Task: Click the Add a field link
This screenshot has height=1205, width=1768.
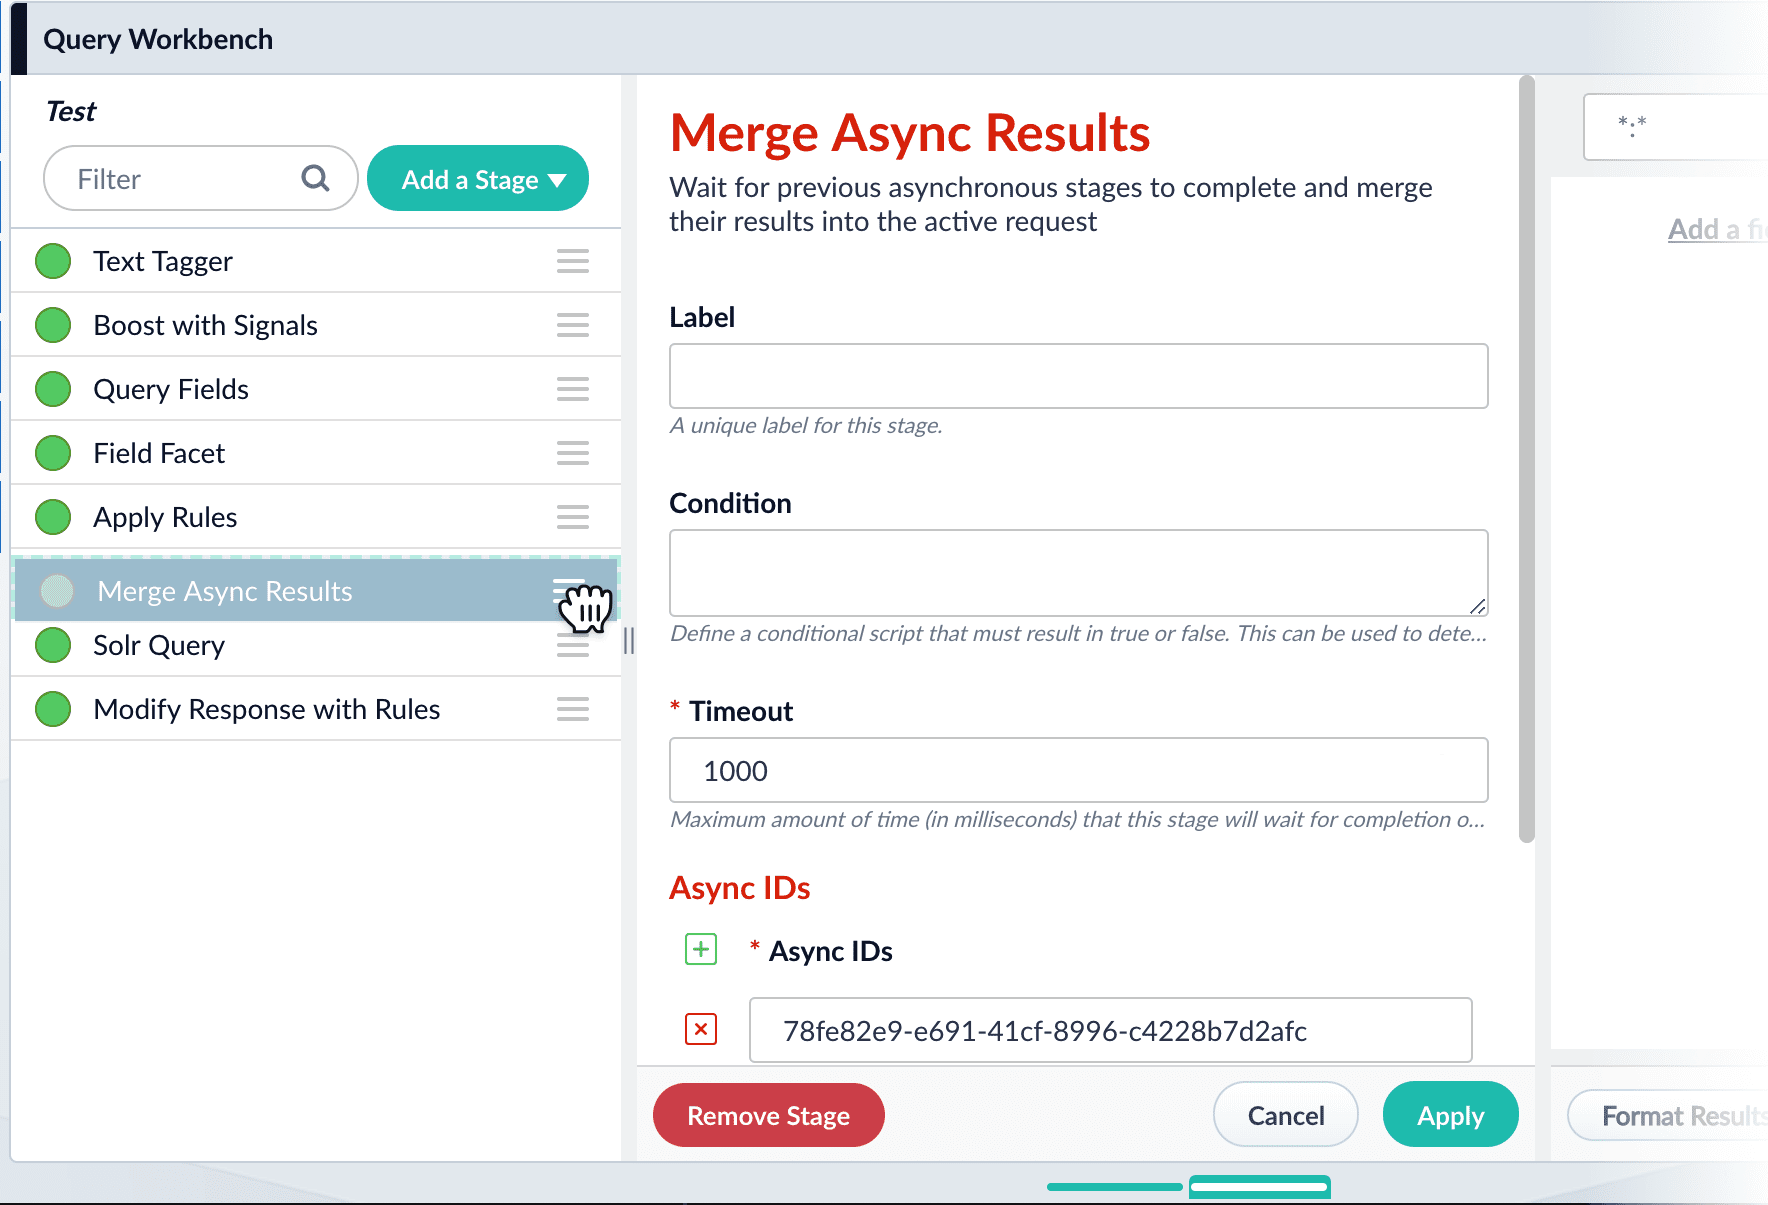Action: pos(1716,229)
